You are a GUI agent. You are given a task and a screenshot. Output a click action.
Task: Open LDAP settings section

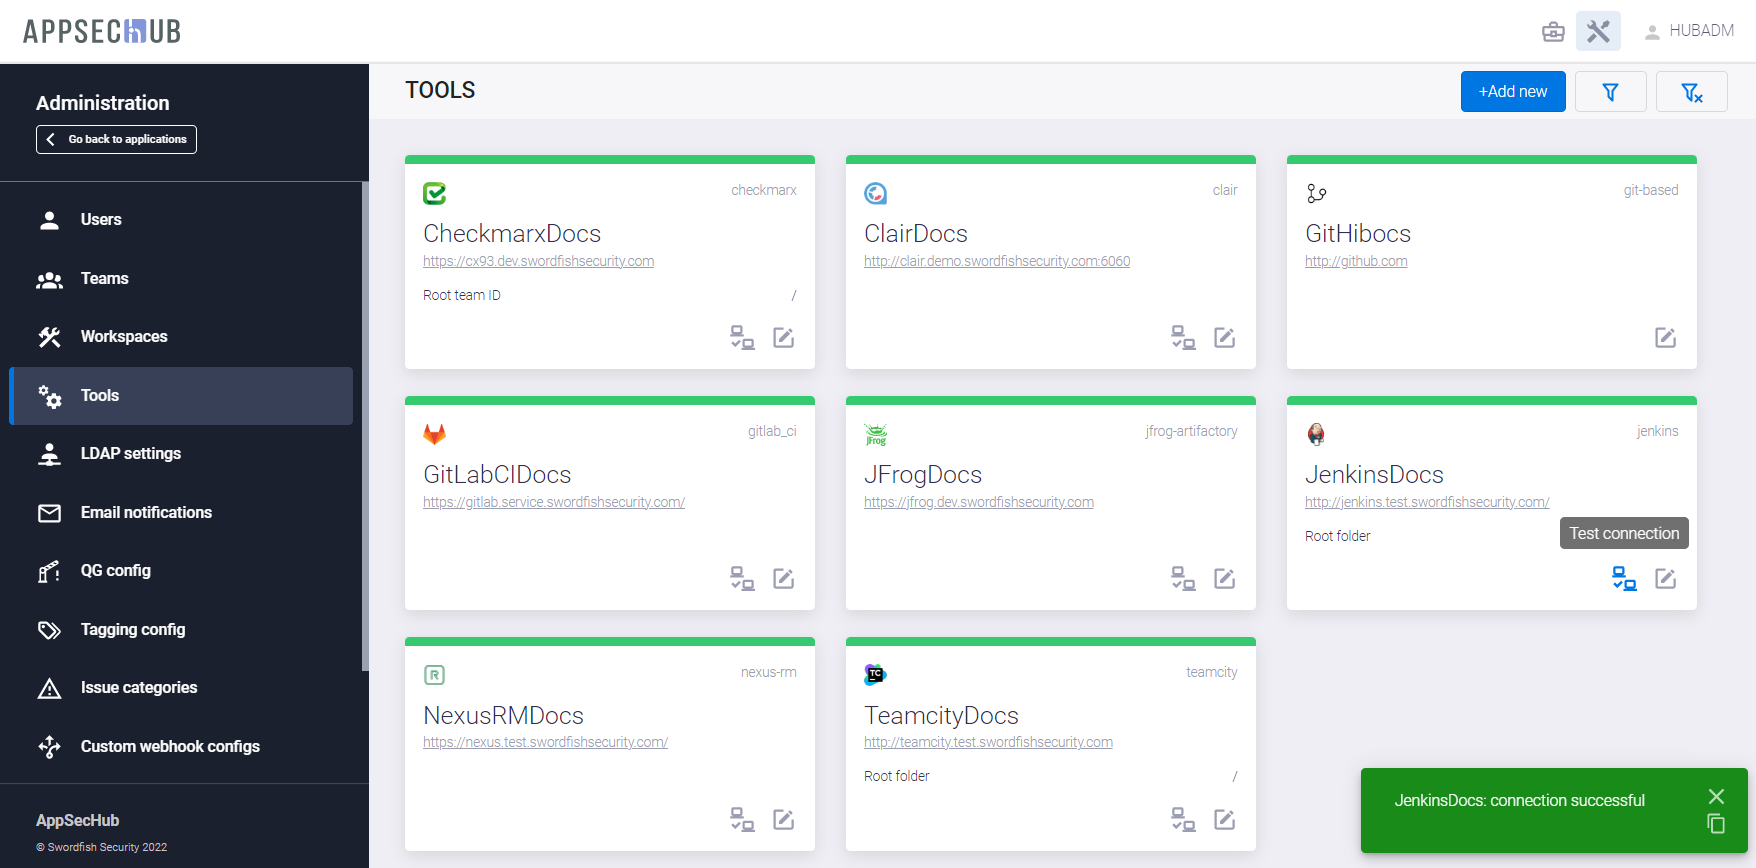[130, 454]
